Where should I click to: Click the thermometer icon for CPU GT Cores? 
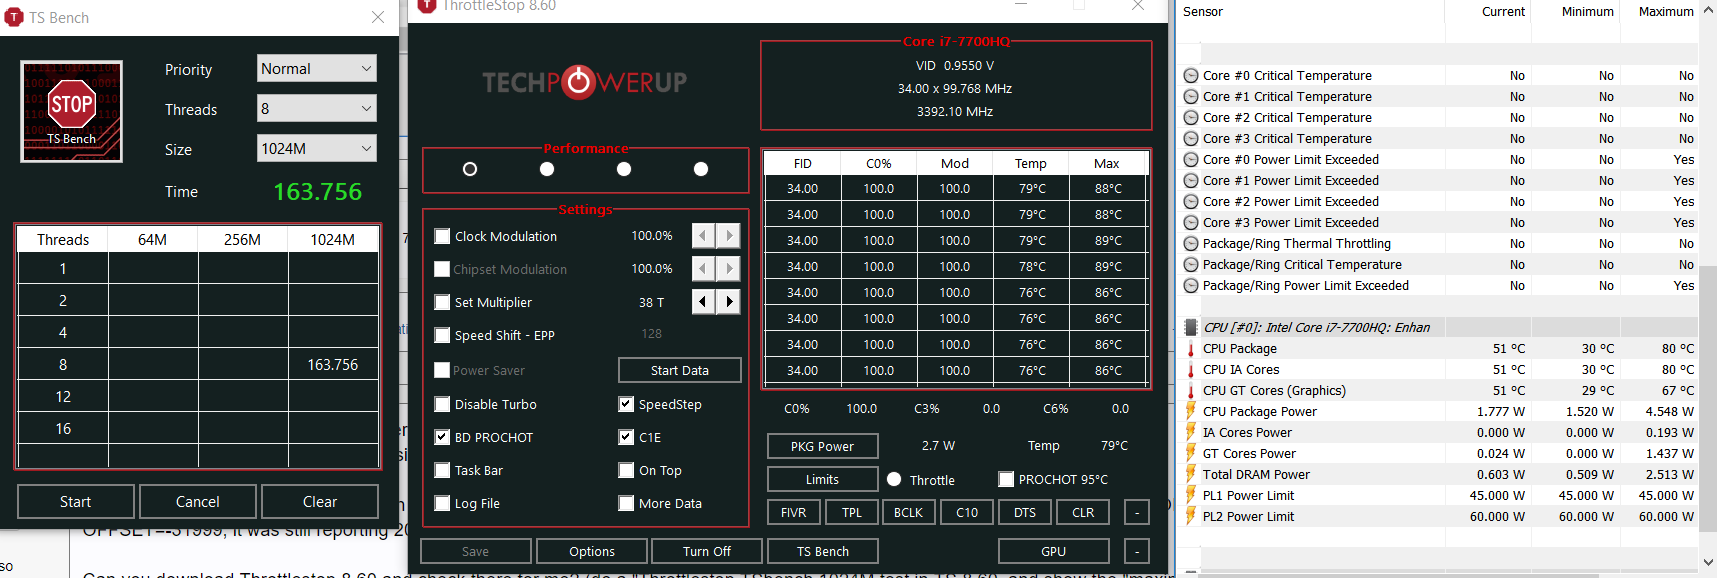coord(1190,391)
